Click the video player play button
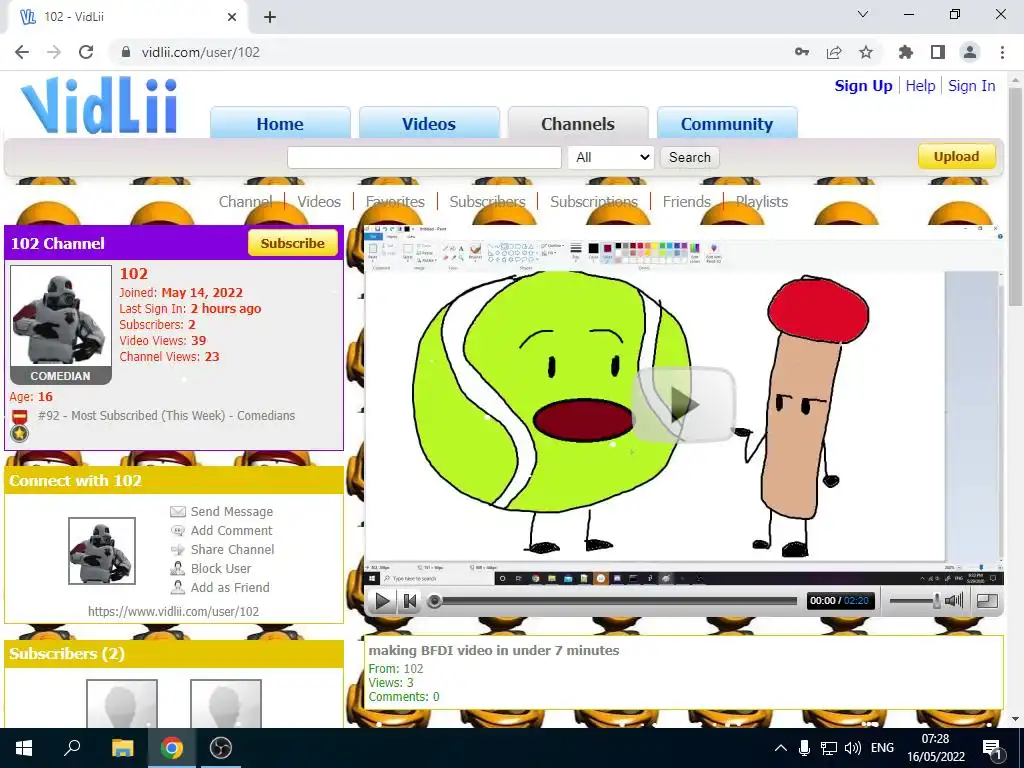Image resolution: width=1024 pixels, height=768 pixels. point(382,601)
